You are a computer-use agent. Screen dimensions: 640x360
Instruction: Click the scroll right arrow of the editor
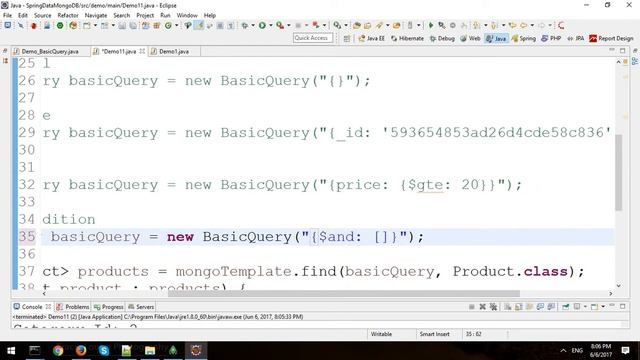(611, 293)
